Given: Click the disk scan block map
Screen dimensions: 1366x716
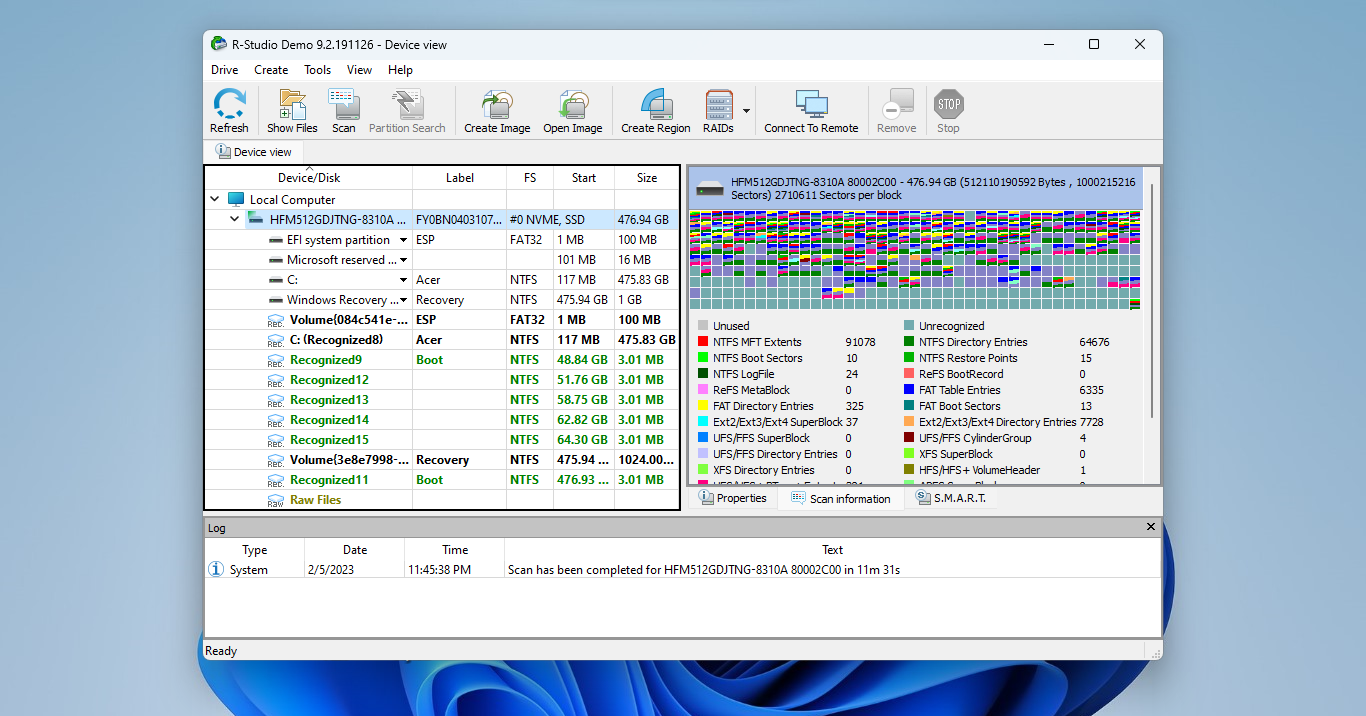Looking at the screenshot, I should pyautogui.click(x=914, y=260).
